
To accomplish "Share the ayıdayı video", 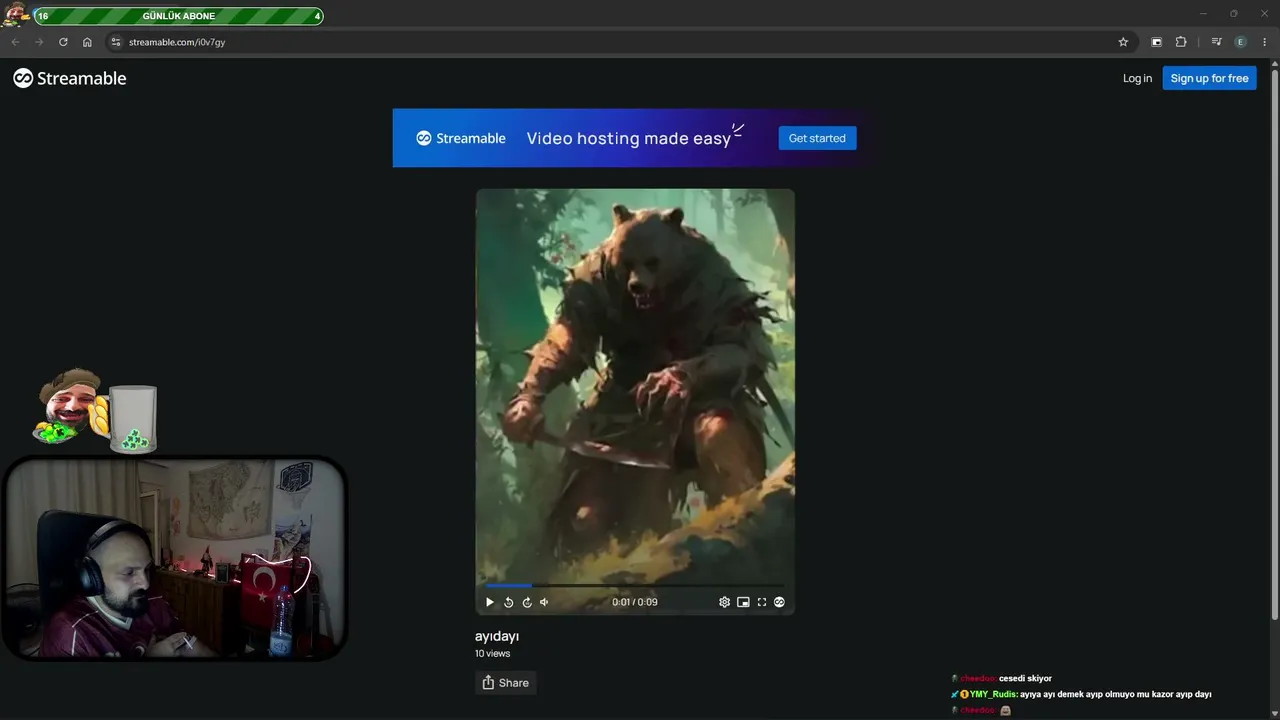I will point(505,683).
